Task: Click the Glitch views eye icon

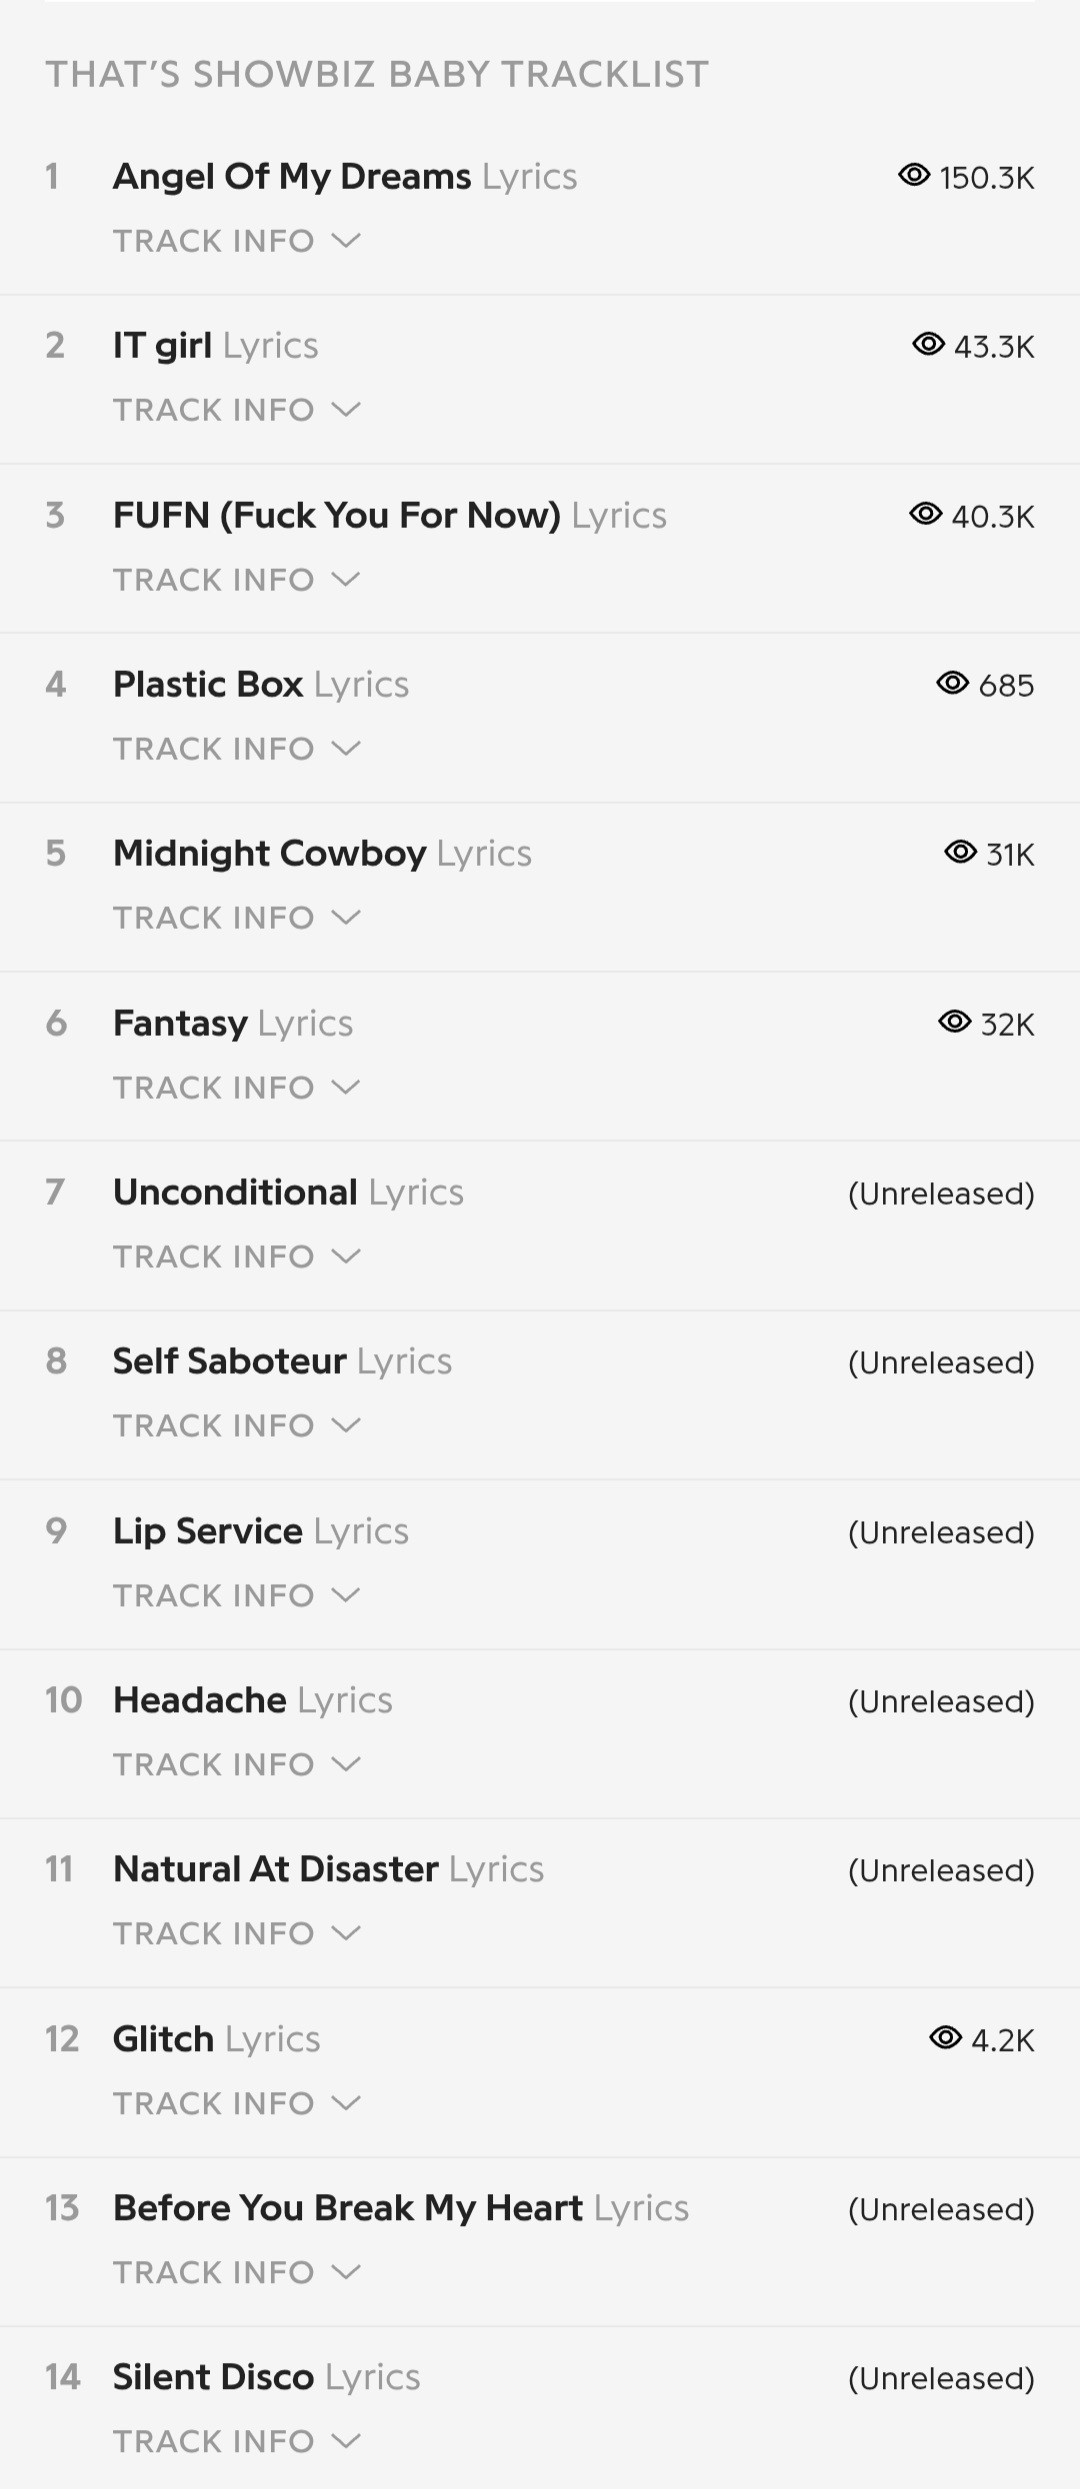Action: pyautogui.click(x=945, y=2038)
